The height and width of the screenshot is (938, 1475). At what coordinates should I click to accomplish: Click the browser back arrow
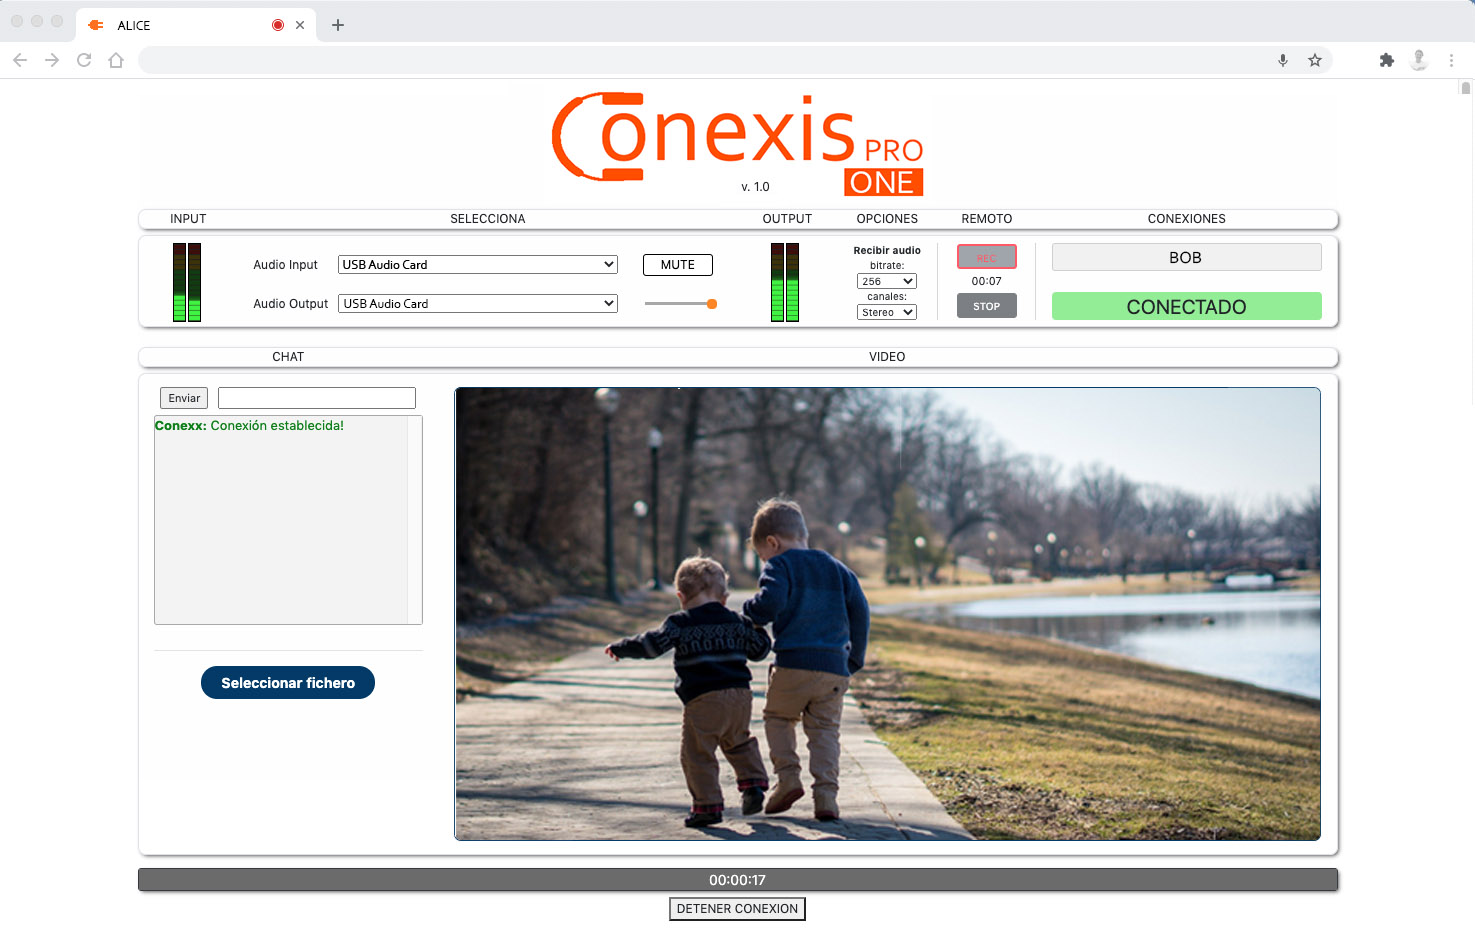tap(20, 60)
